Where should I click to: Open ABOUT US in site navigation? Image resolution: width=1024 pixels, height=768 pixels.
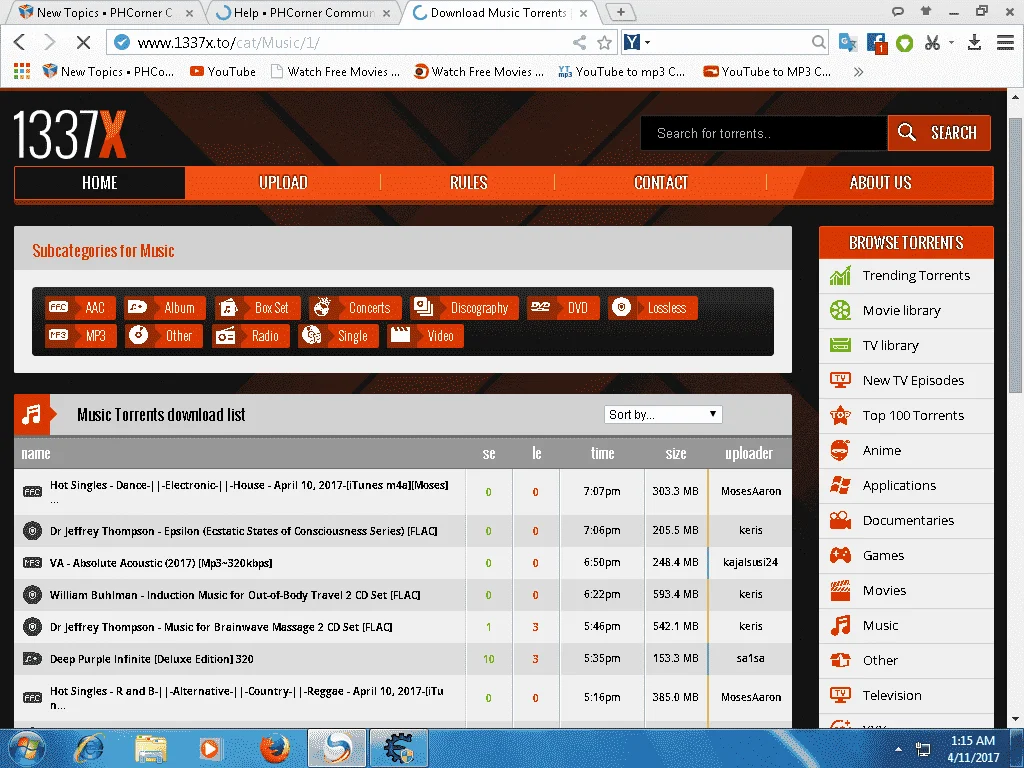(x=880, y=183)
